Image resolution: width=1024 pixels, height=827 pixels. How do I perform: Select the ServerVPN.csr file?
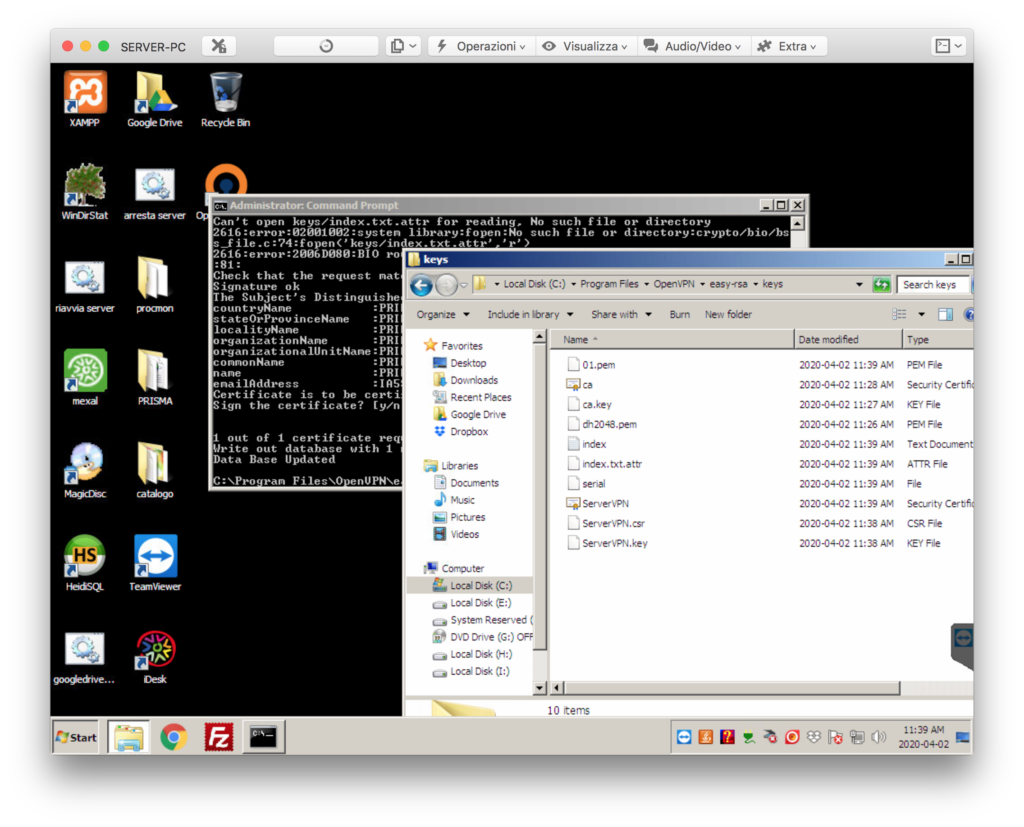click(605, 523)
